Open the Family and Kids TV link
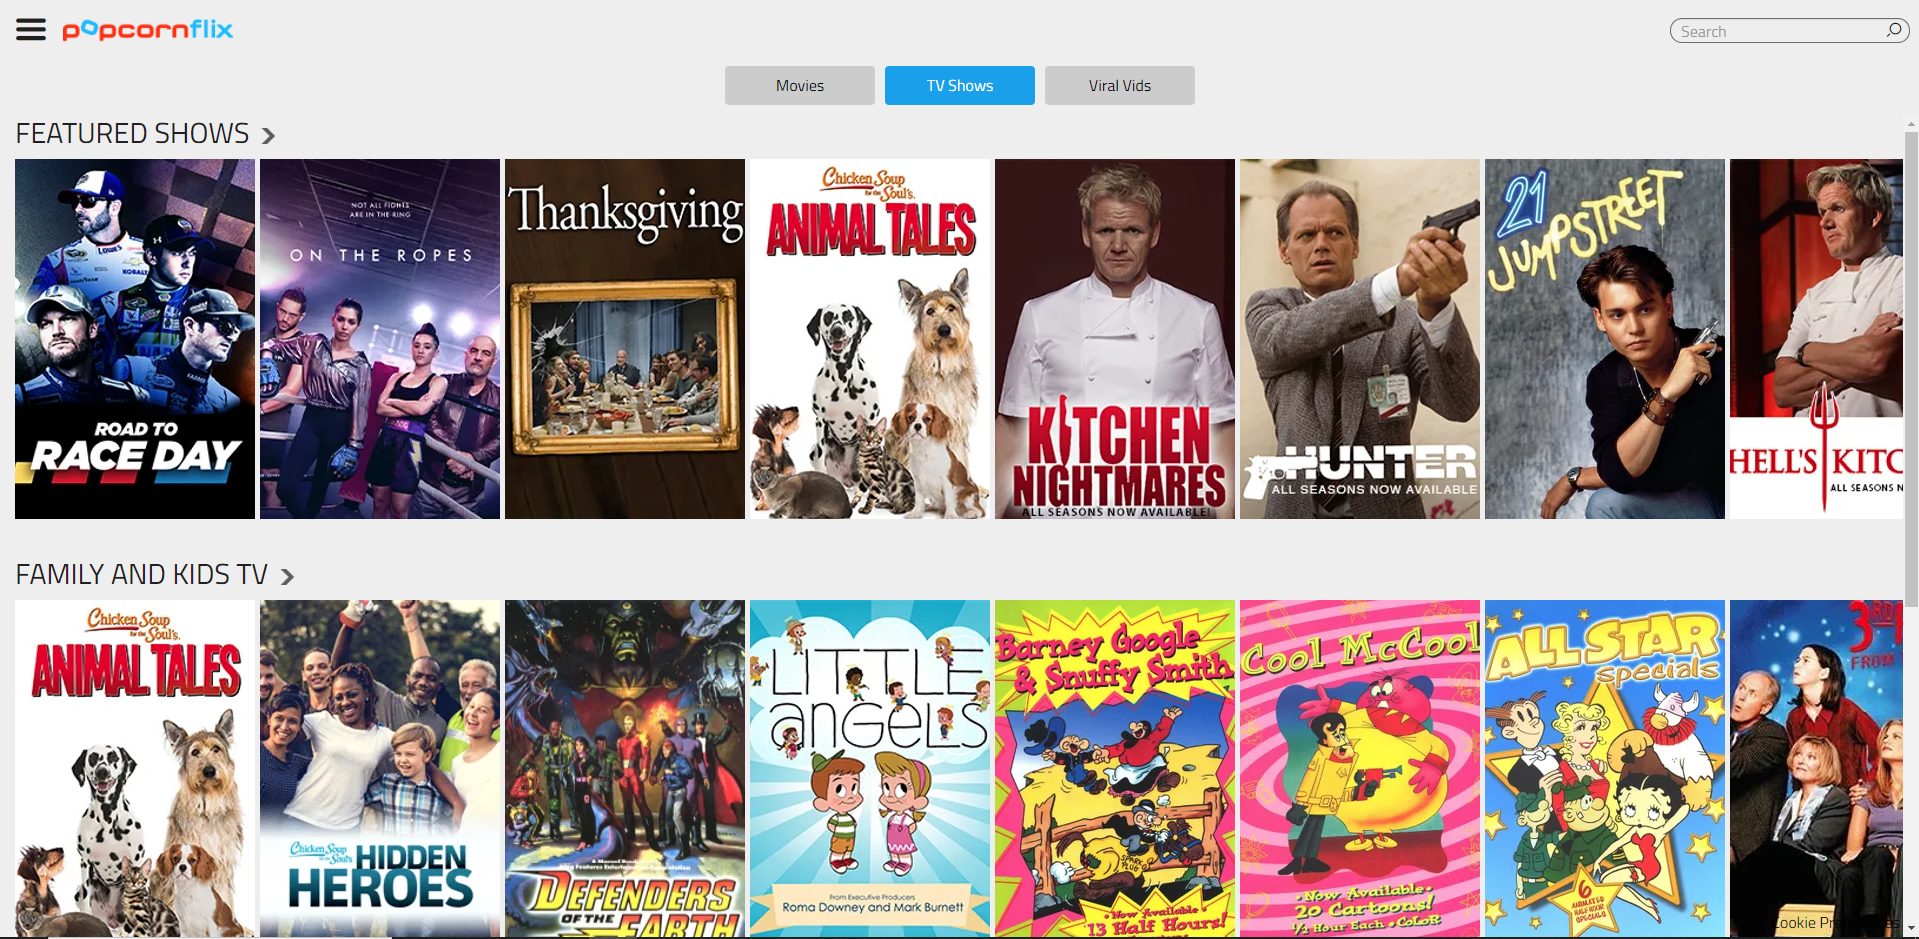 tap(141, 575)
